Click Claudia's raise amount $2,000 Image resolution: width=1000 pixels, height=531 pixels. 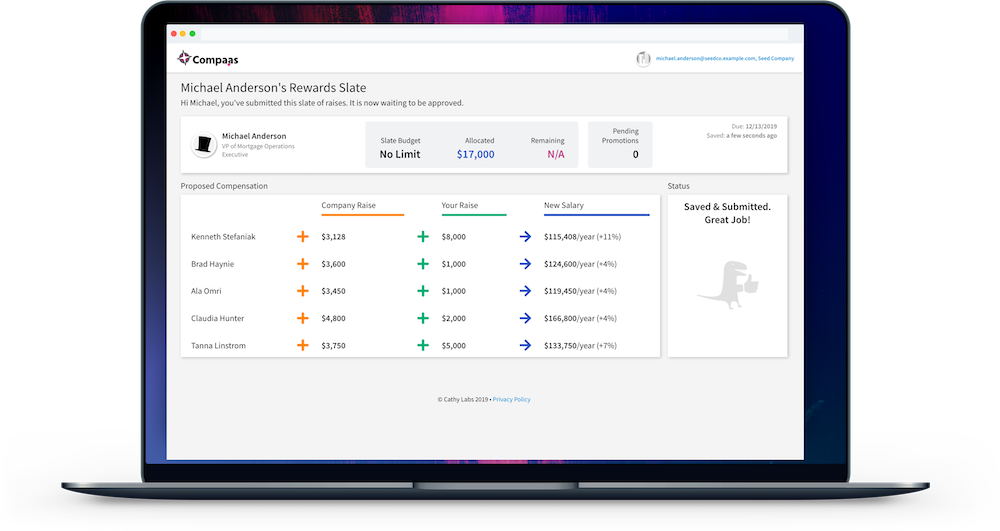click(453, 318)
